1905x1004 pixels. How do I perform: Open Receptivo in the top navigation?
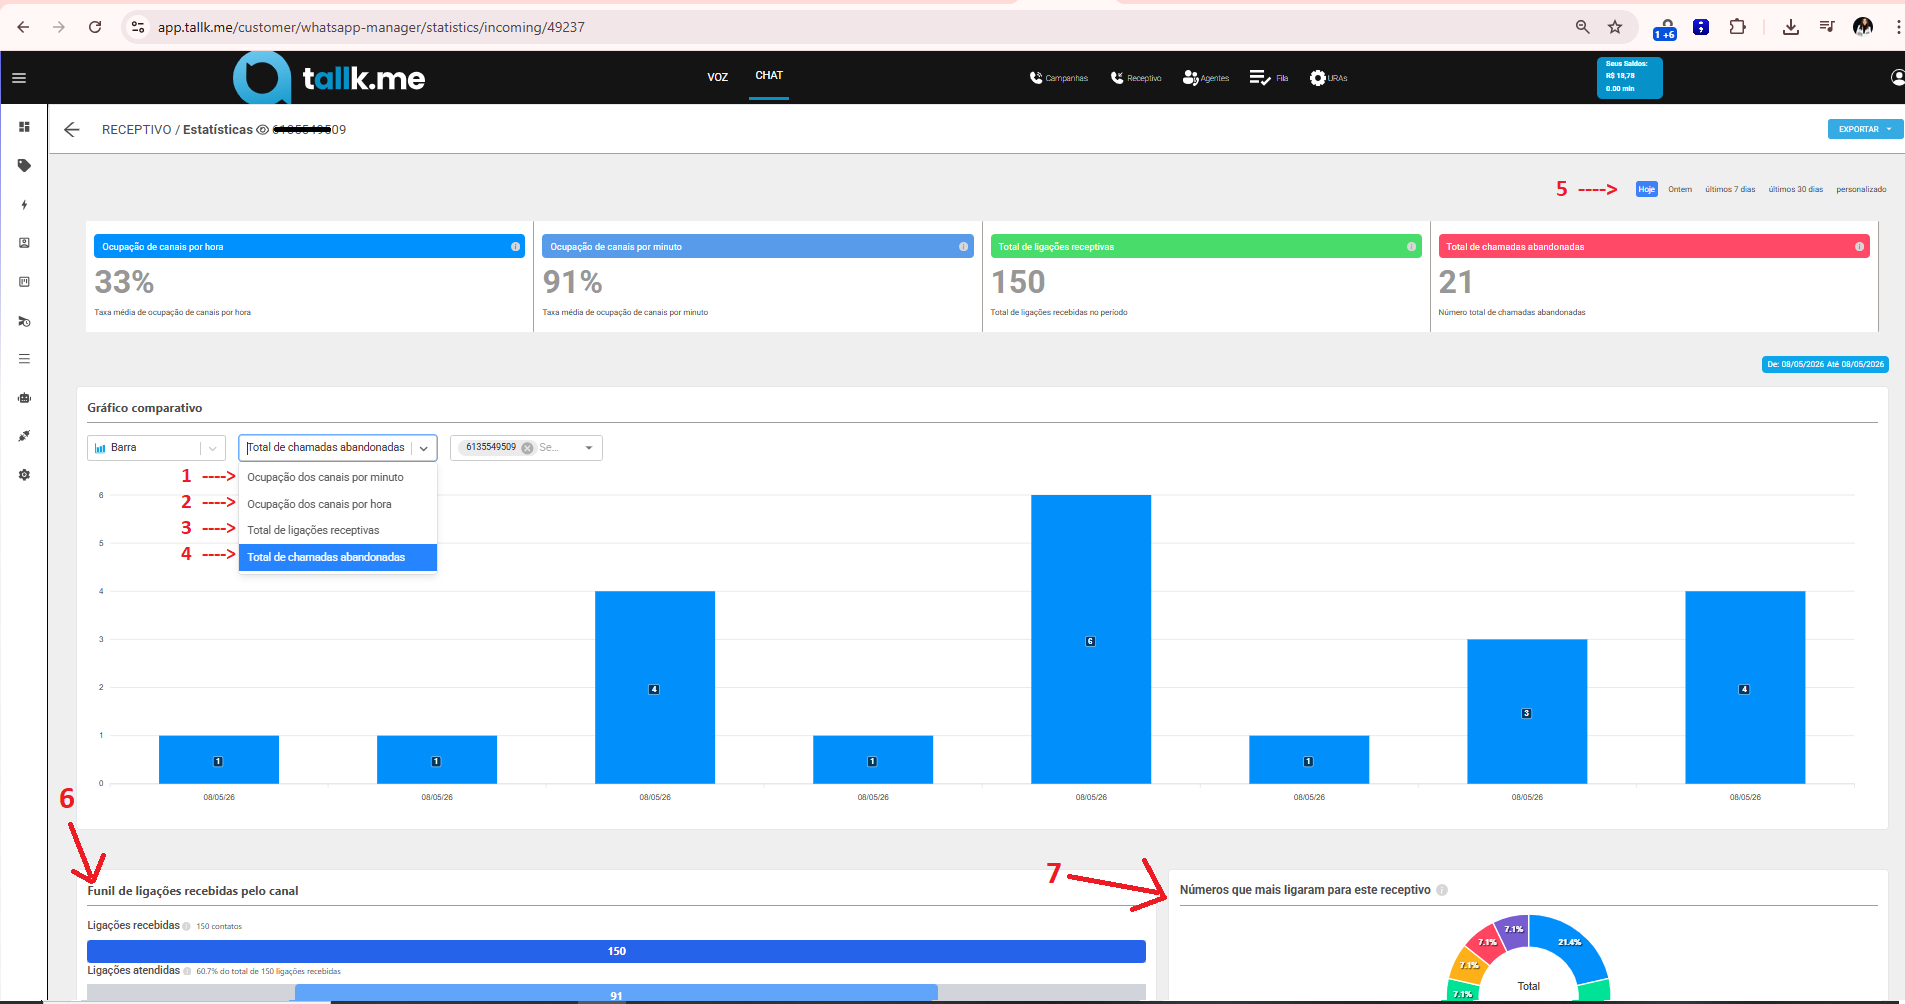pos(1136,78)
